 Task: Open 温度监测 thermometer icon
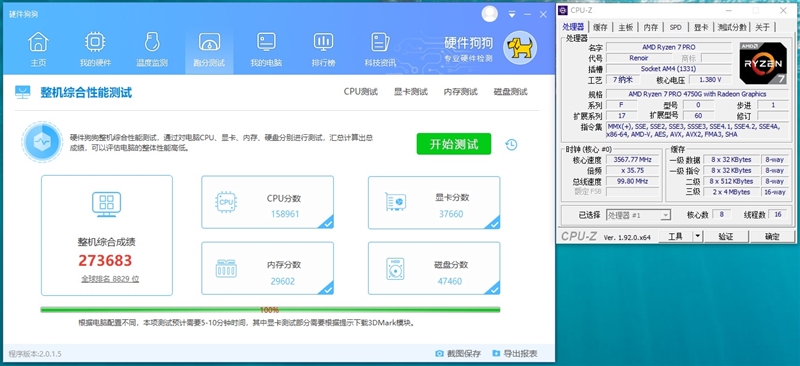(x=152, y=42)
